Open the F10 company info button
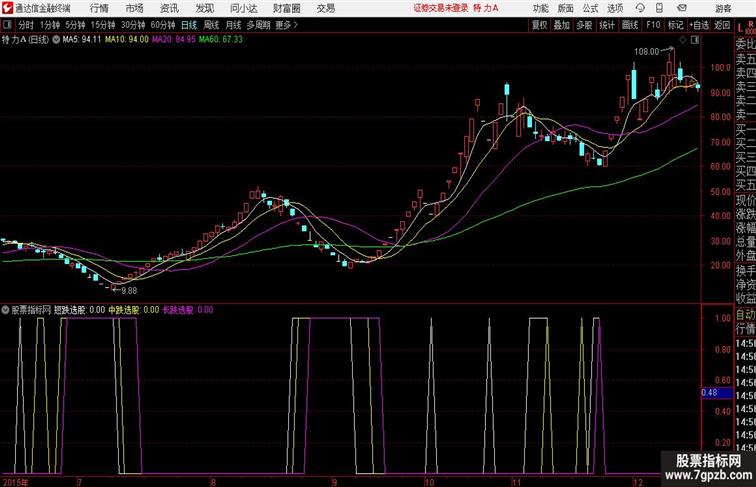This screenshot has height=487, width=756. click(x=653, y=25)
